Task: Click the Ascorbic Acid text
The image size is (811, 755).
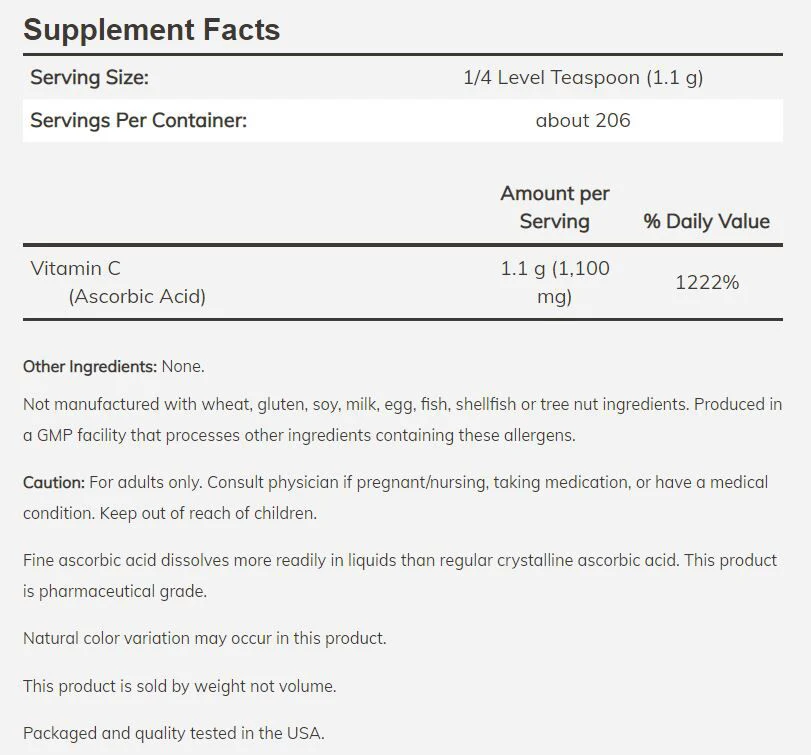Action: 137,296
